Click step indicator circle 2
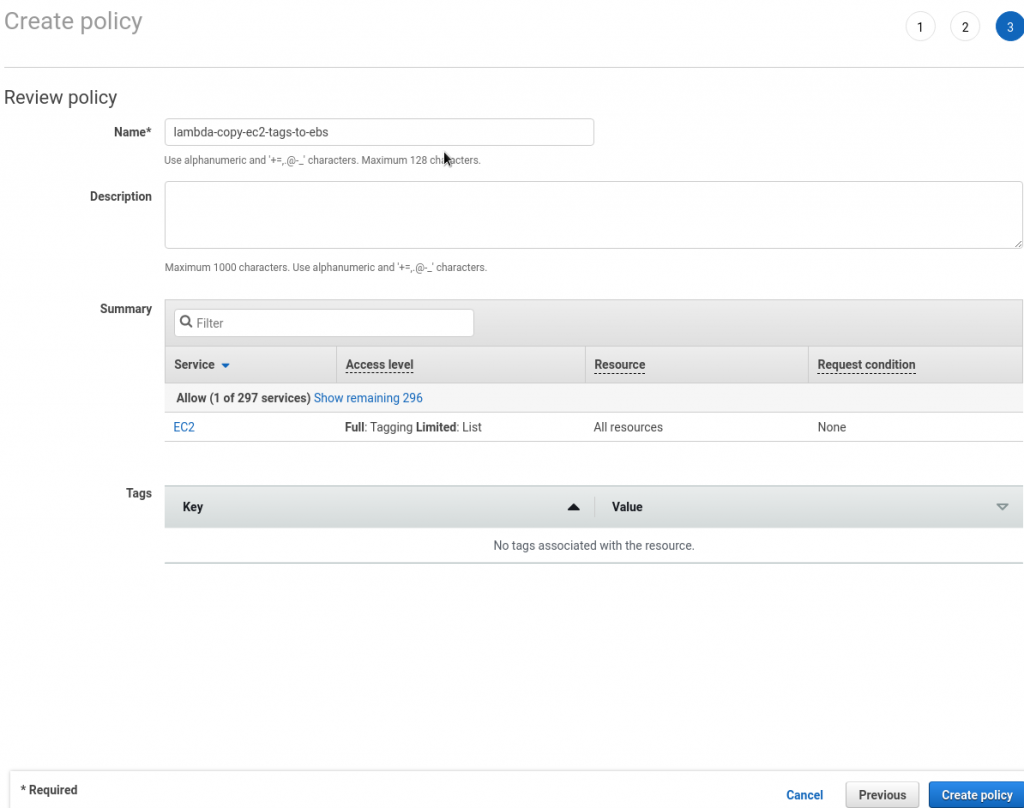This screenshot has height=808, width=1024. click(x=965, y=26)
